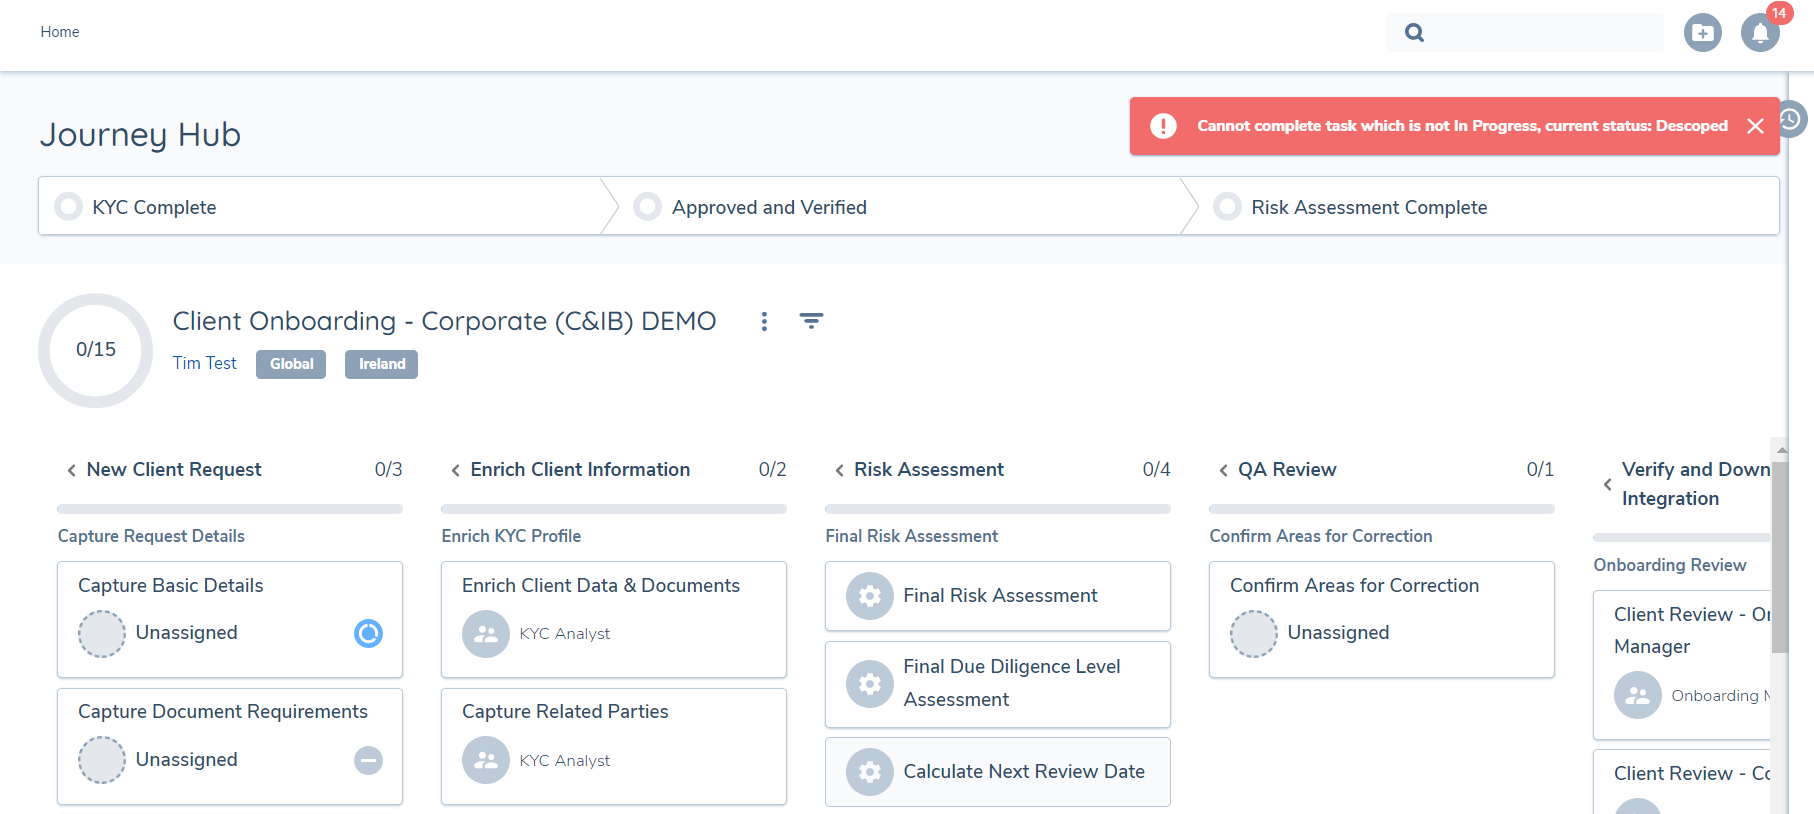
Task: Click the minus icon on Capture Document Requirements
Action: [368, 760]
